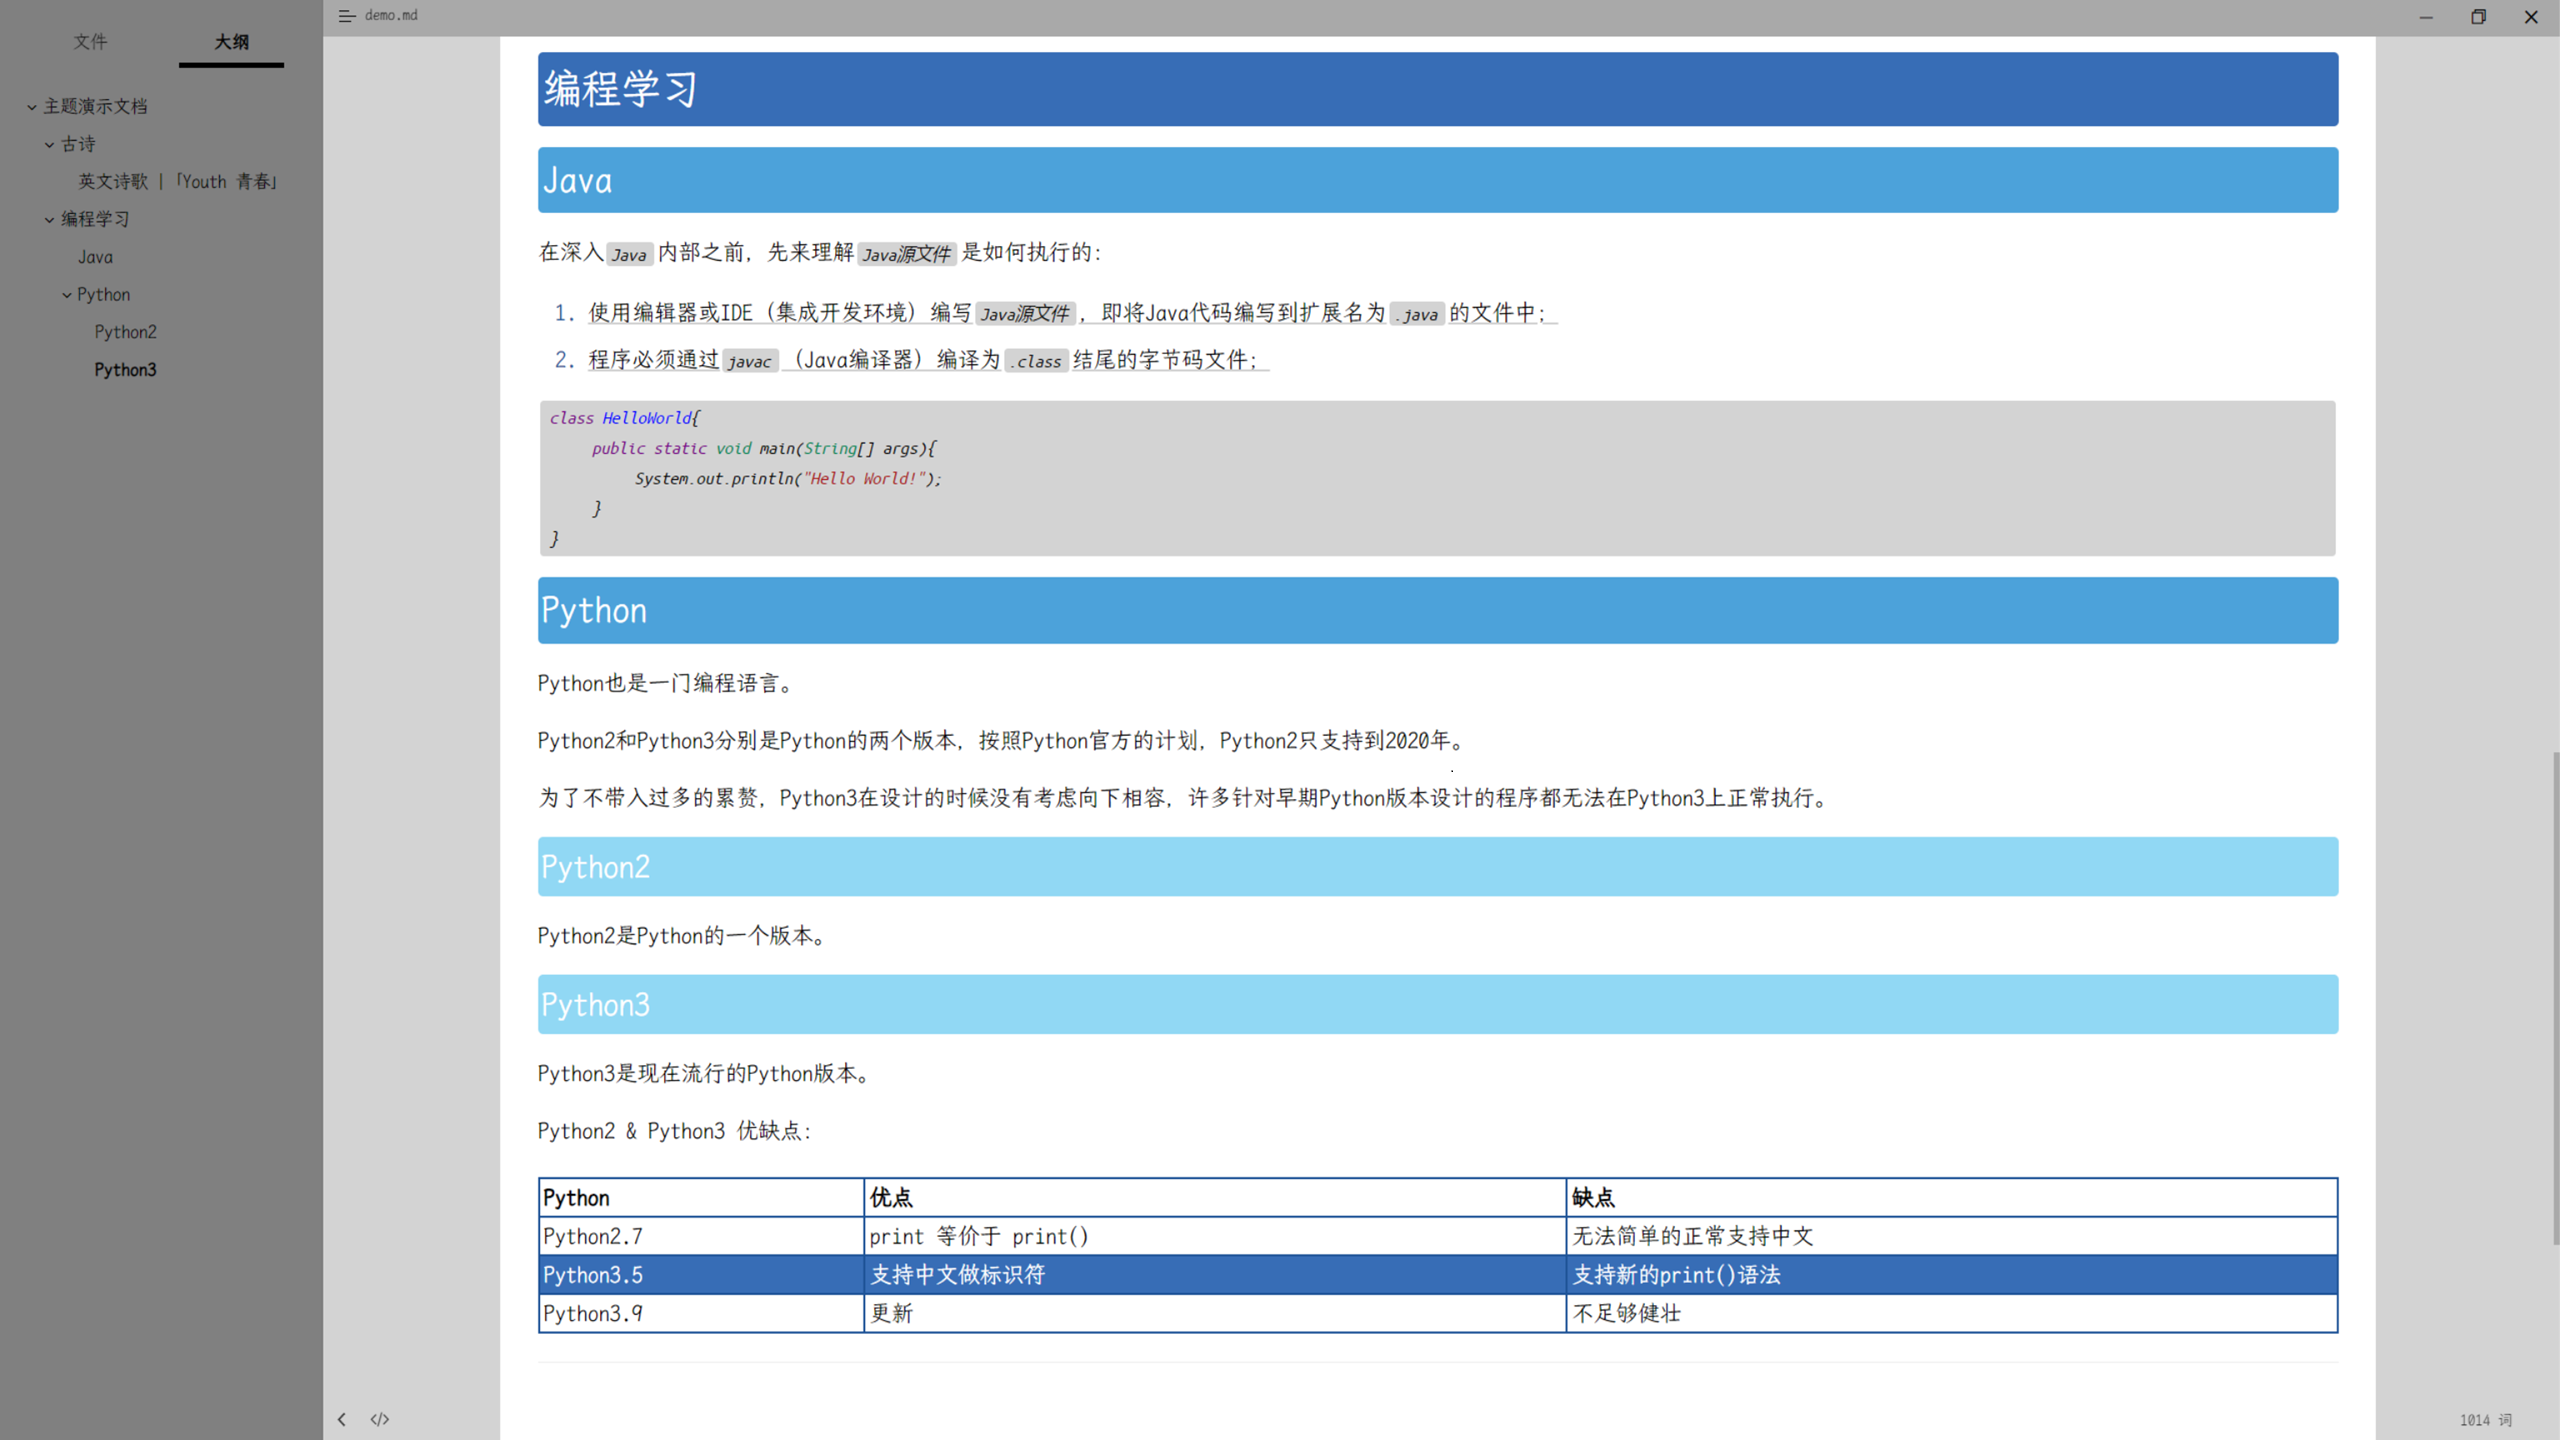
Task: Click paragraph Python也是一门编程语言
Action: [666, 683]
